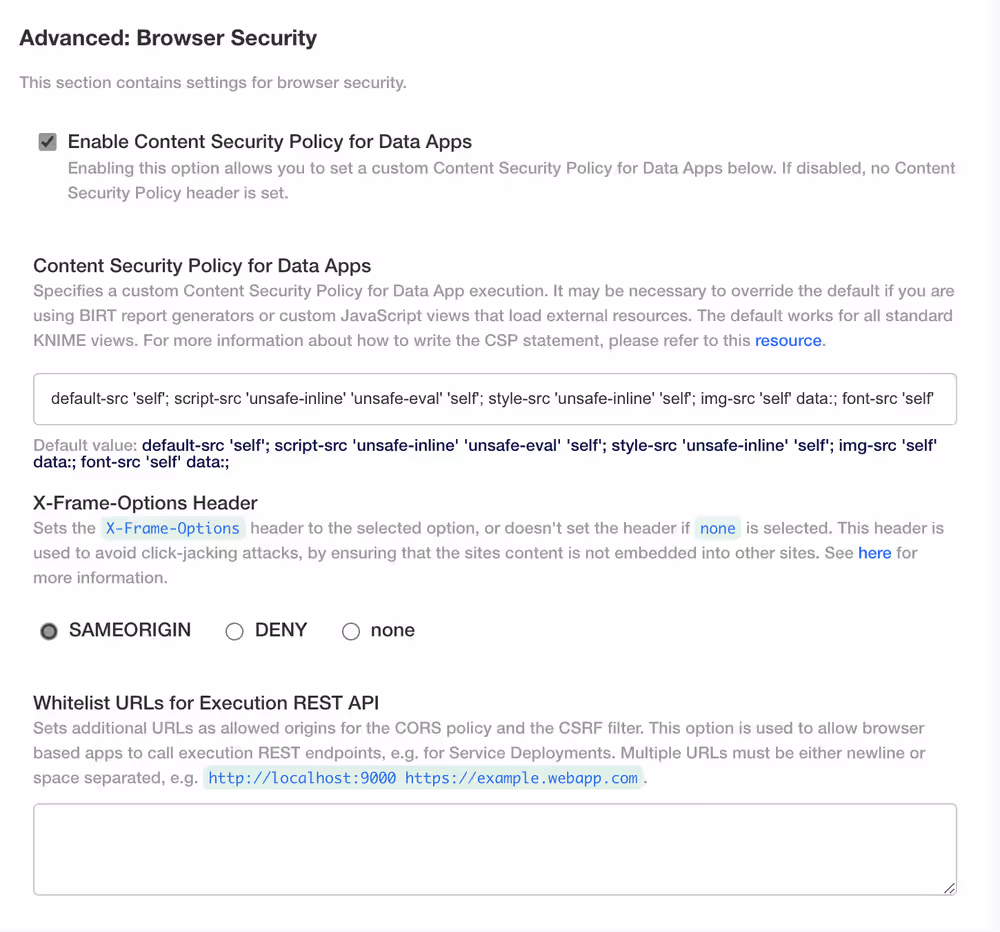Select the SAMEORIGIN radio option
The width and height of the screenshot is (1000, 932).
(x=48, y=630)
